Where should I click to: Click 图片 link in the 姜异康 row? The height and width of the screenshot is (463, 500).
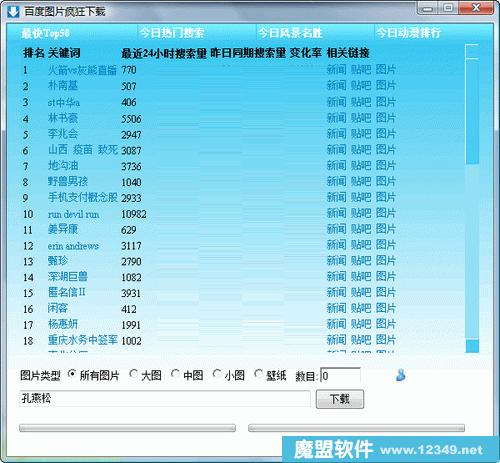point(386,229)
